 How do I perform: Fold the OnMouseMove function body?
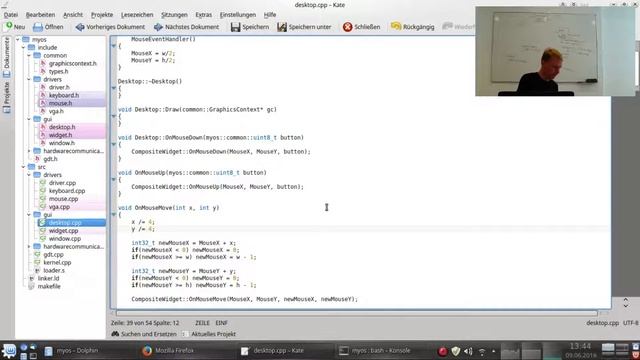click(x=114, y=215)
